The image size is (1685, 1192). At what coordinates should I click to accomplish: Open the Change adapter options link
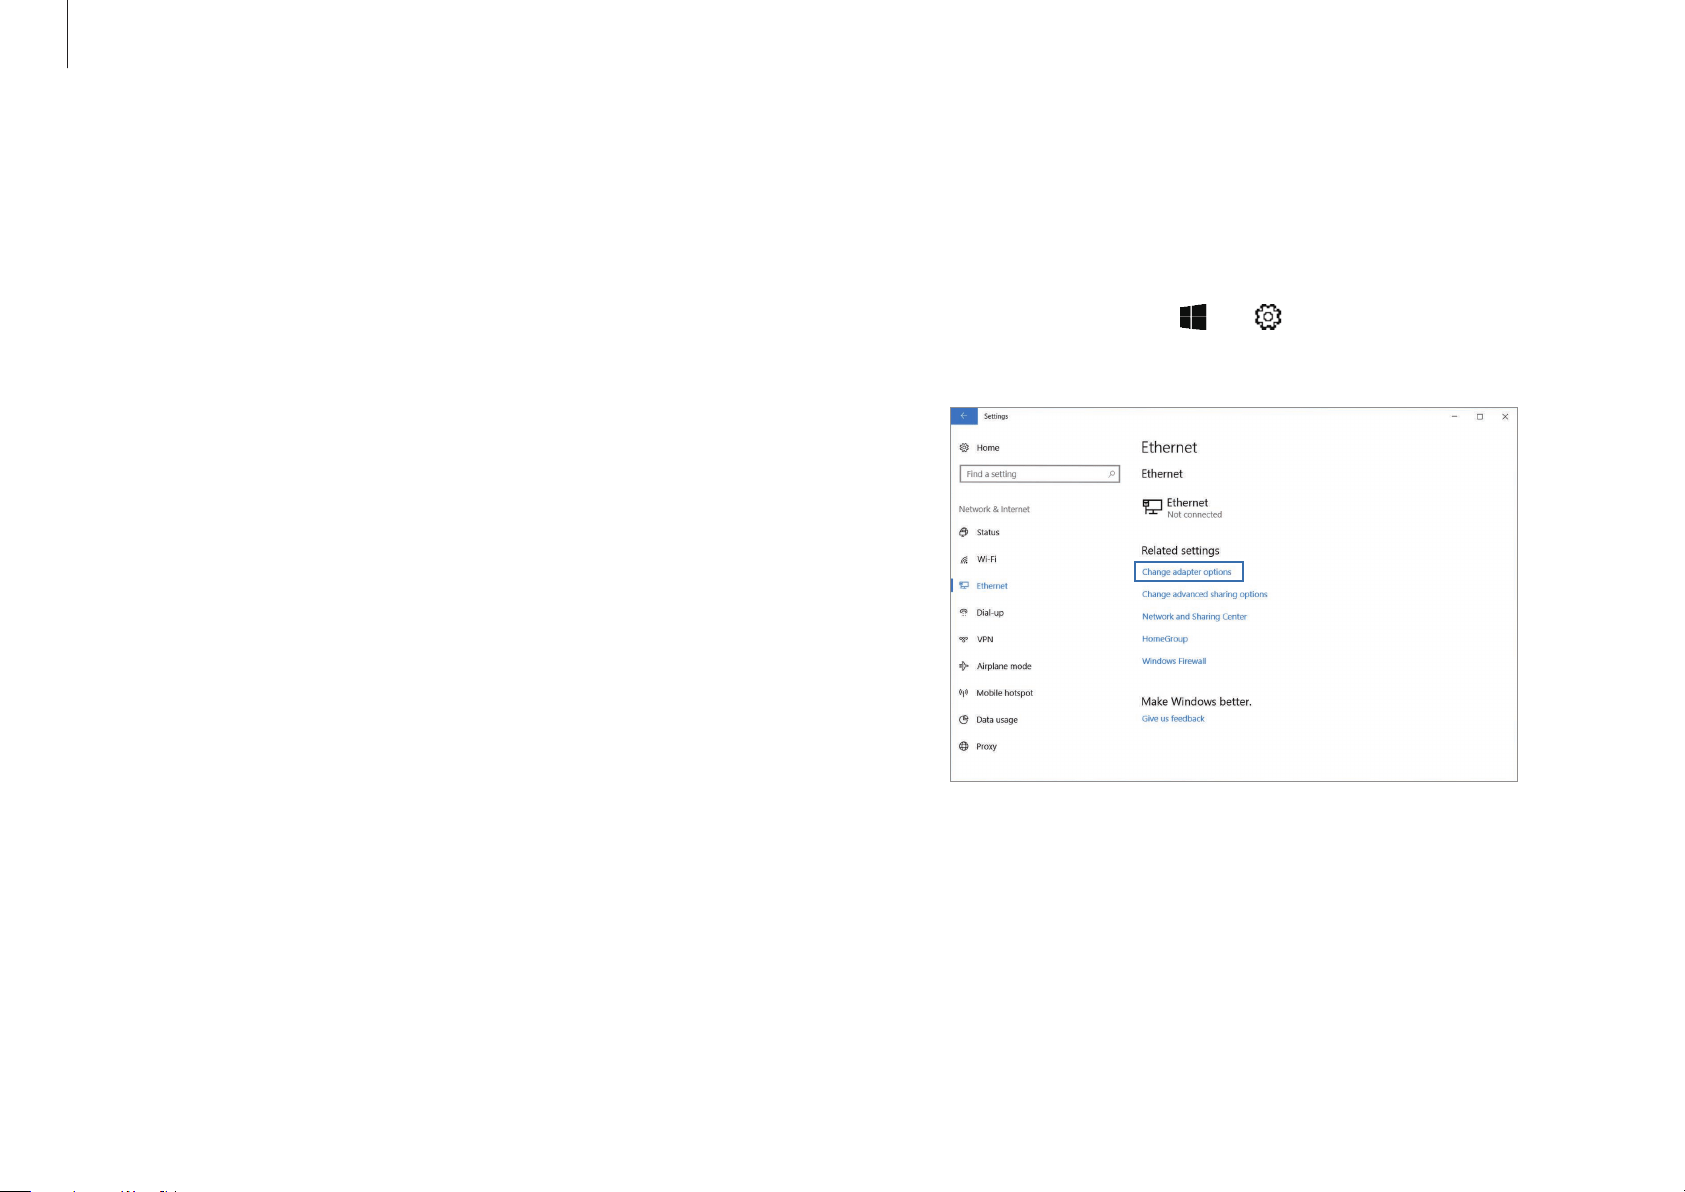point(1187,572)
